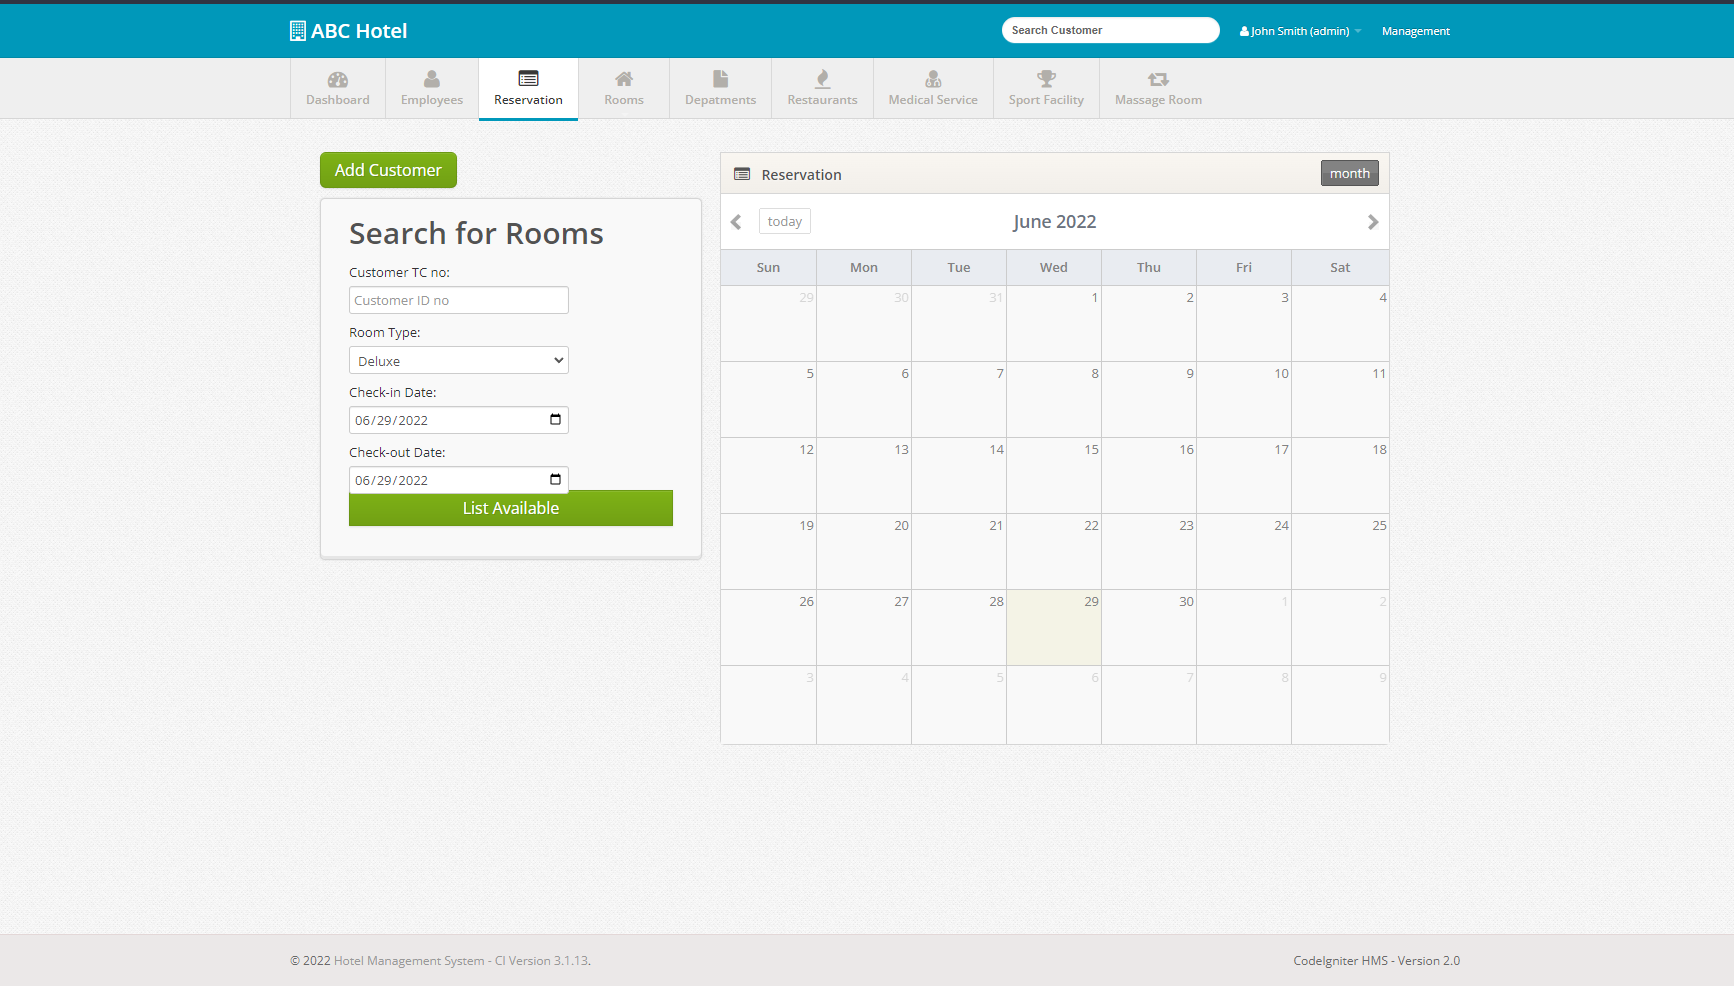
Task: Select June 26 calendar day
Action: [768, 628]
